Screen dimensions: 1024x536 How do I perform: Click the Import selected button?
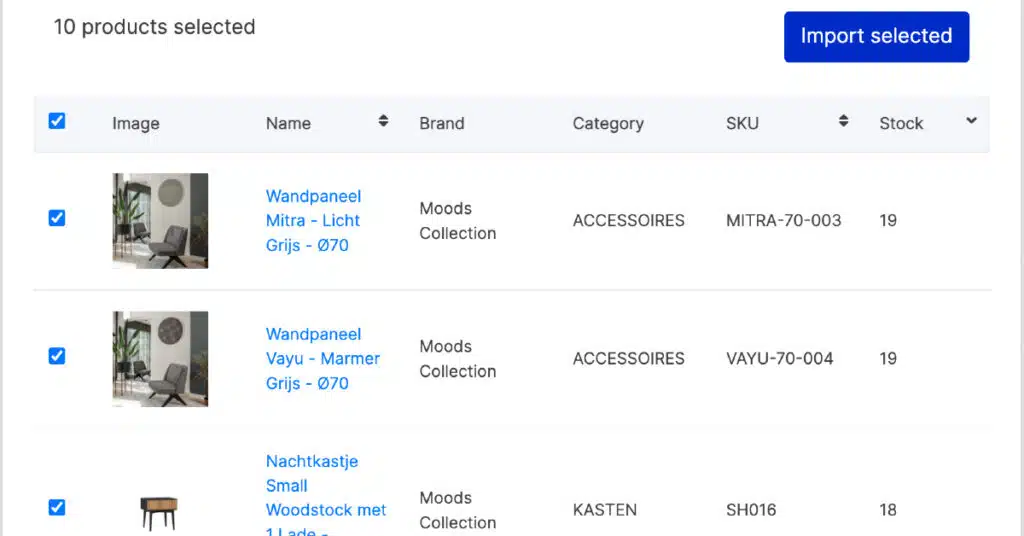pyautogui.click(x=876, y=37)
